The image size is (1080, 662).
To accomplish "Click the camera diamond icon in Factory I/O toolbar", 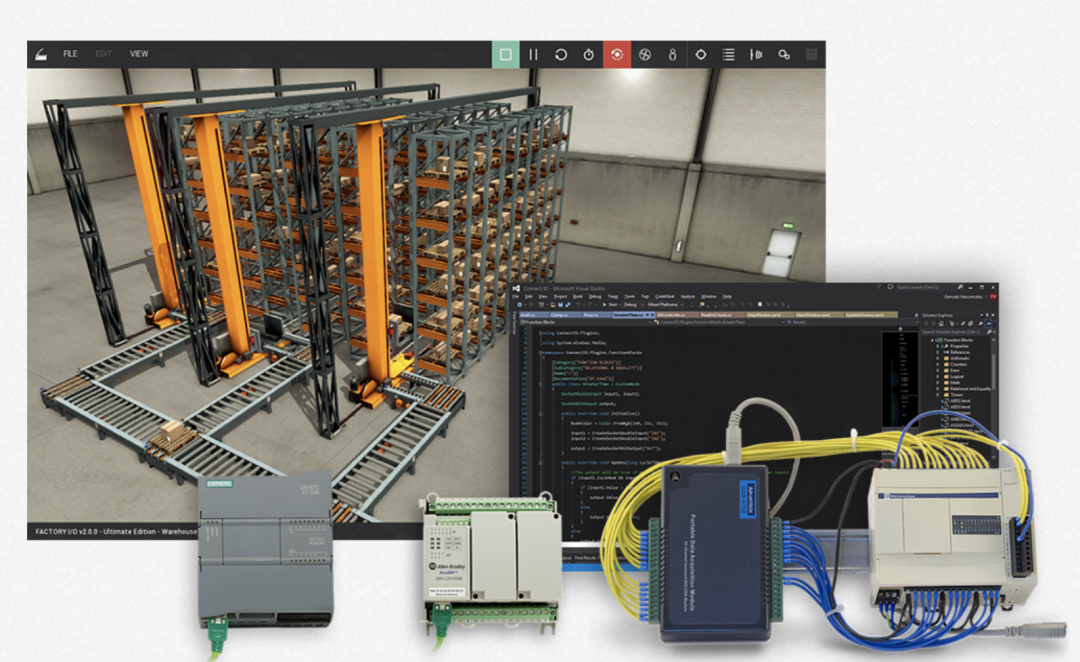I will pos(701,55).
